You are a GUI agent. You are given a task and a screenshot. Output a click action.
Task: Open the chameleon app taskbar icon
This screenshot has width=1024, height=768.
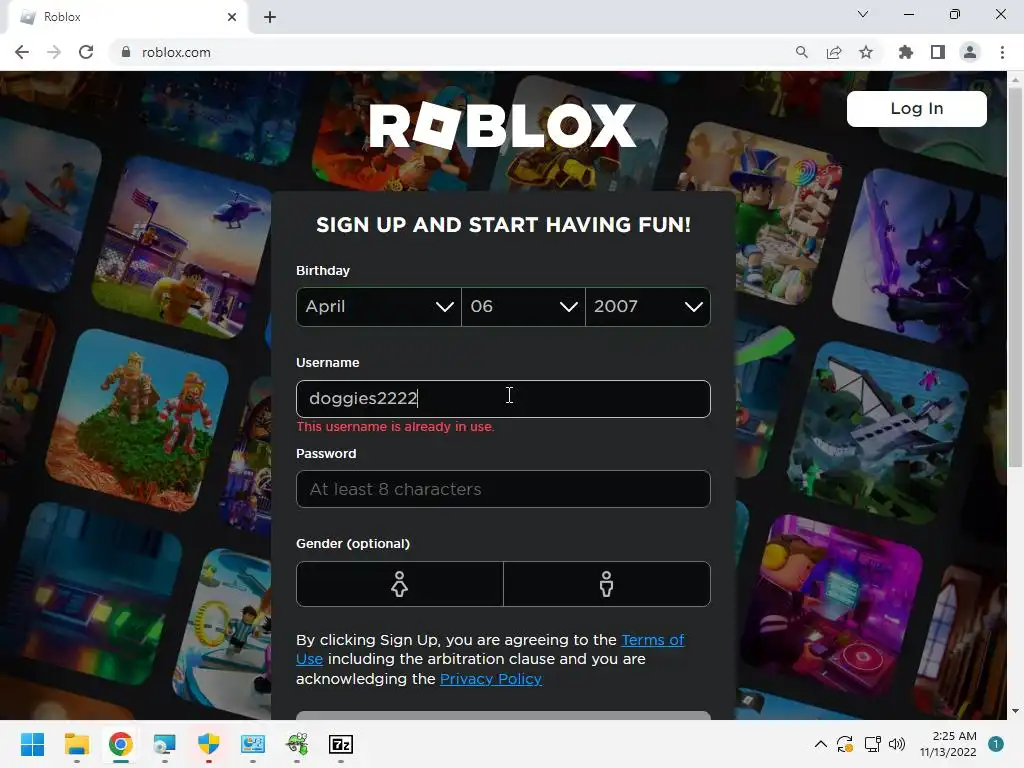point(297,744)
